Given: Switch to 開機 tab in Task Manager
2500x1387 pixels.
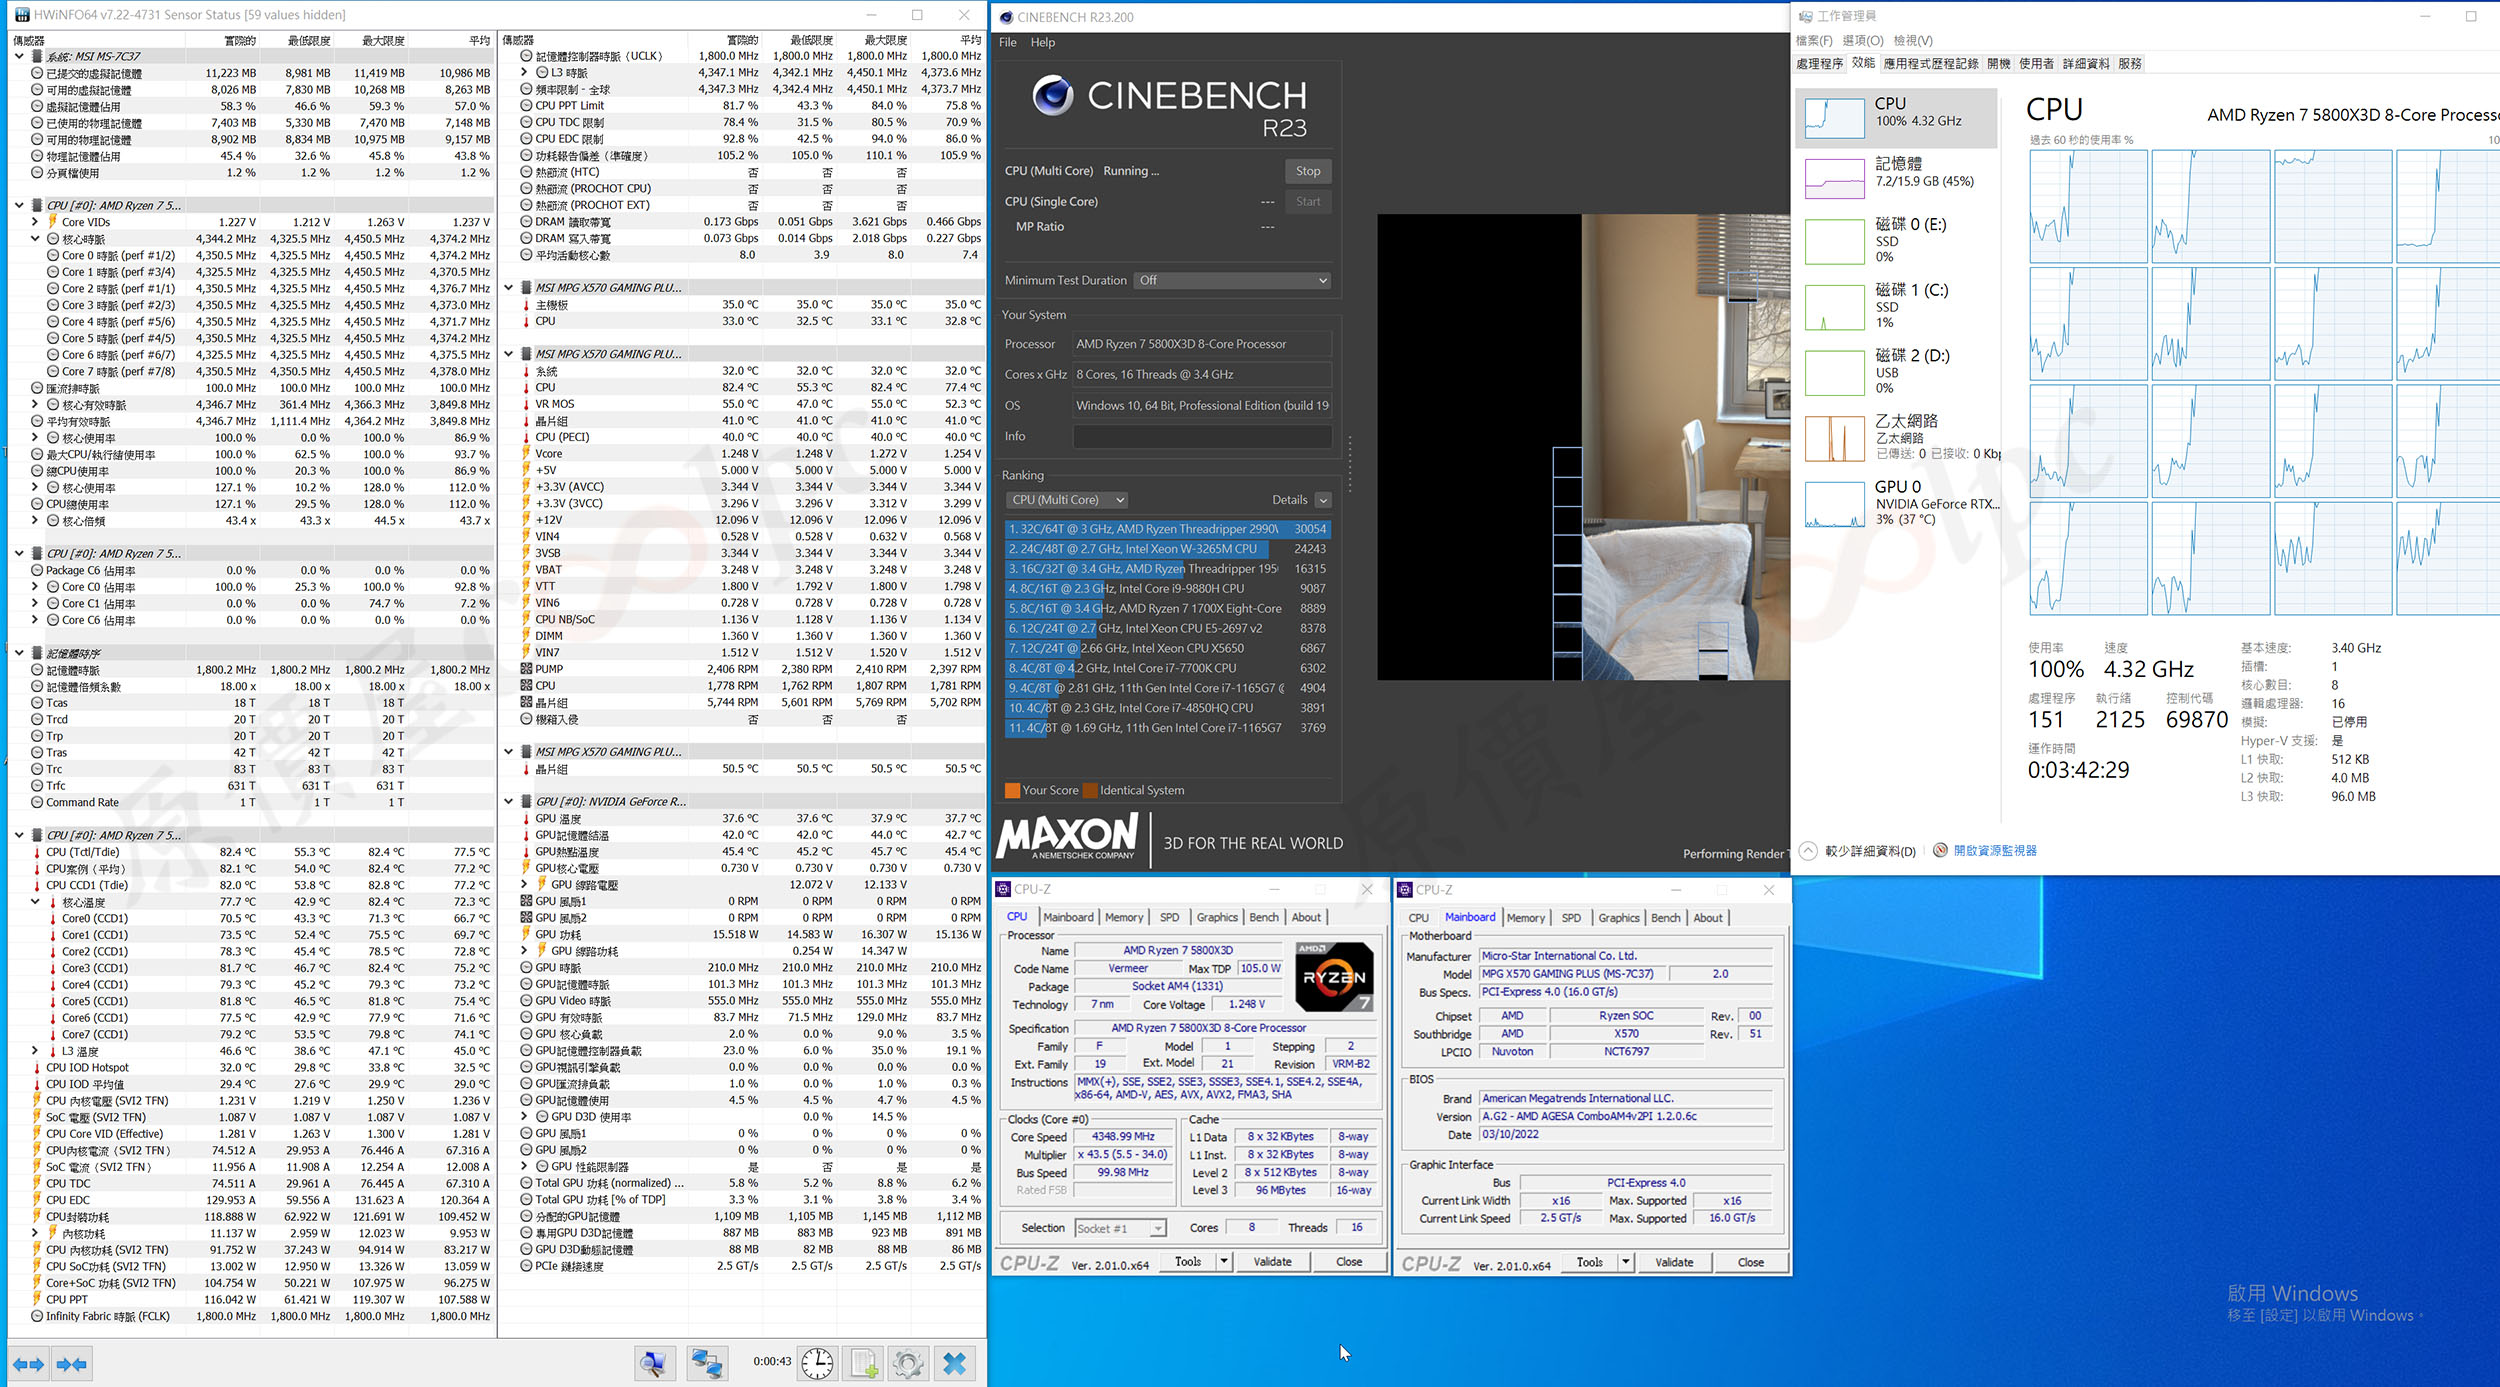Looking at the screenshot, I should [1999, 64].
